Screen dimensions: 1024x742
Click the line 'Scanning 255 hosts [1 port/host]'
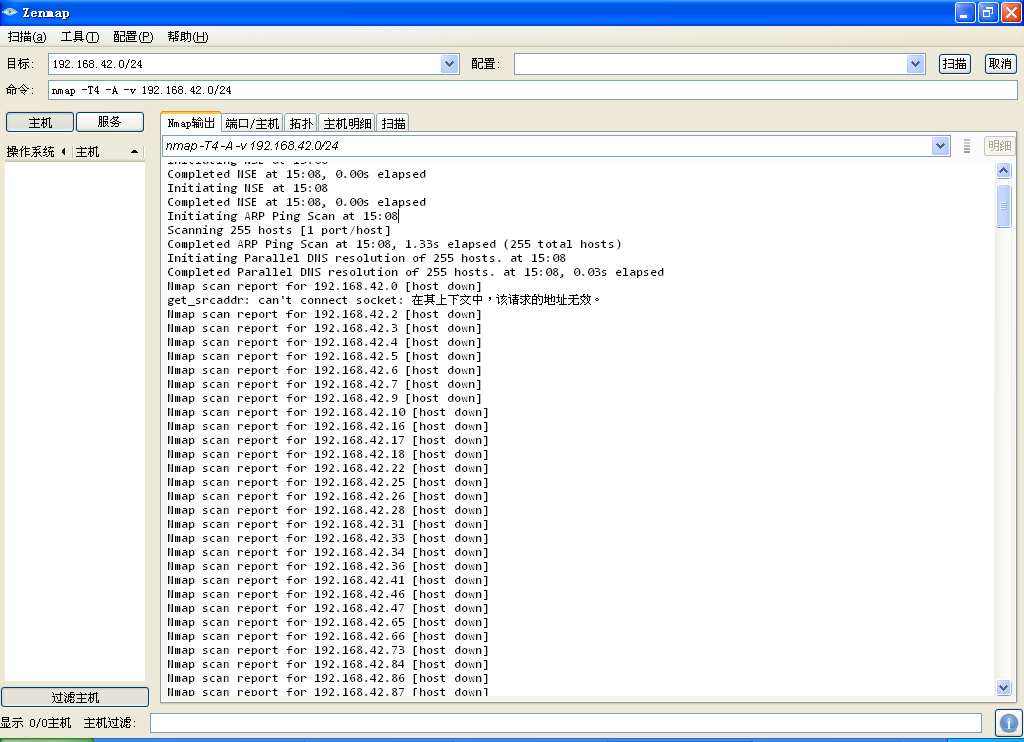pyautogui.click(x=279, y=230)
